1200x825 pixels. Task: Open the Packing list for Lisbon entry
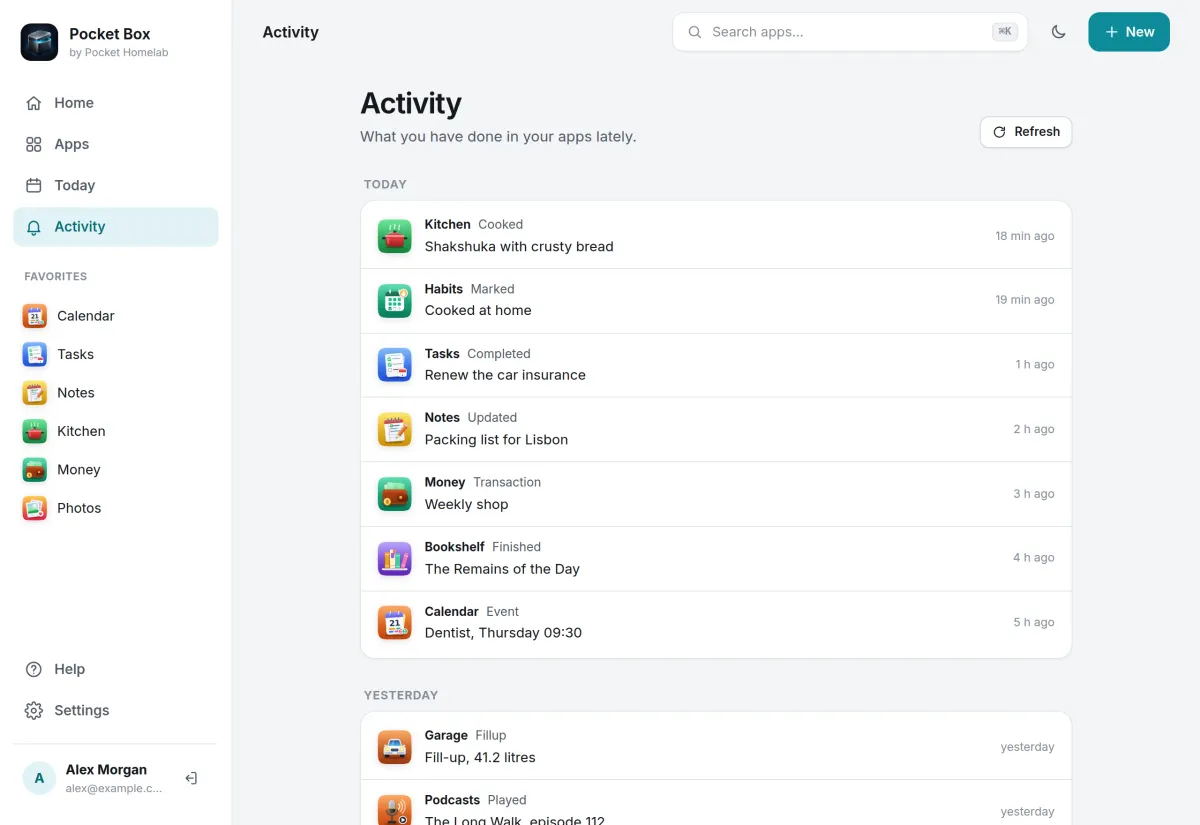(x=716, y=429)
